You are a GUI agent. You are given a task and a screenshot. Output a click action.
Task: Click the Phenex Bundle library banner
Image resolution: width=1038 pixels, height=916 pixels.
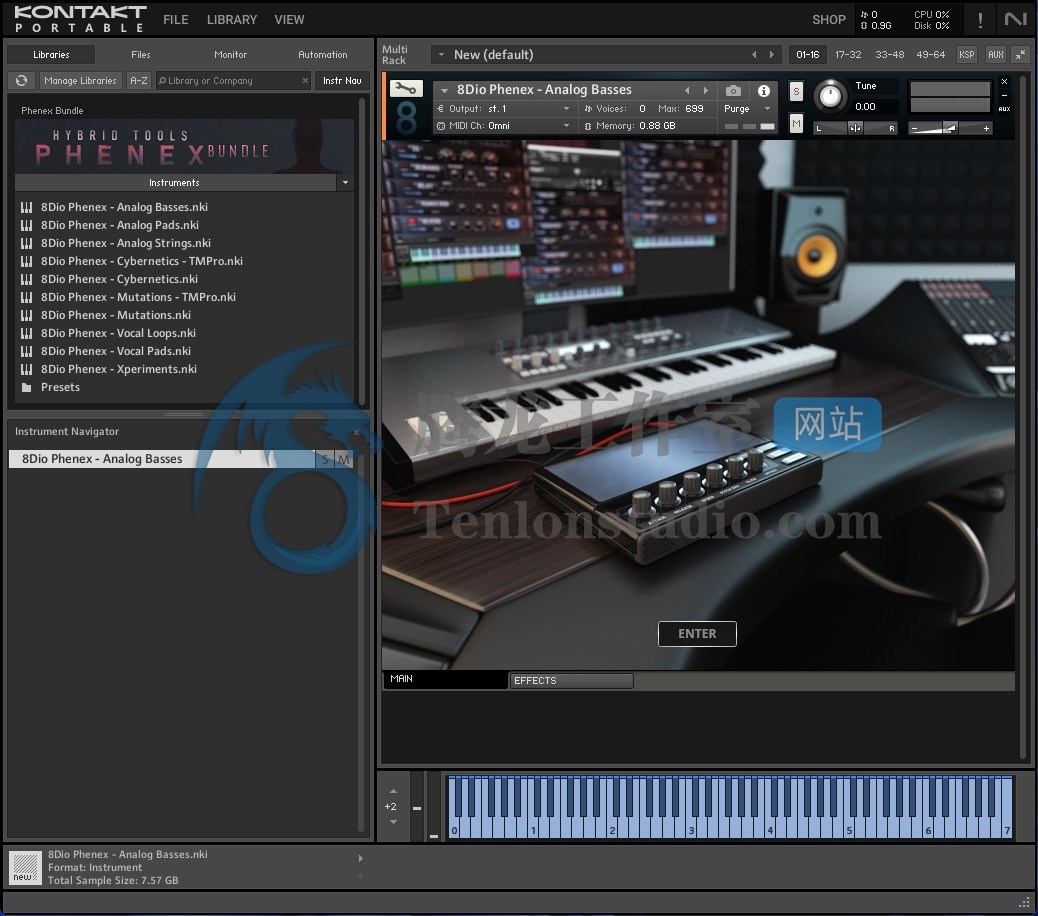pos(183,147)
